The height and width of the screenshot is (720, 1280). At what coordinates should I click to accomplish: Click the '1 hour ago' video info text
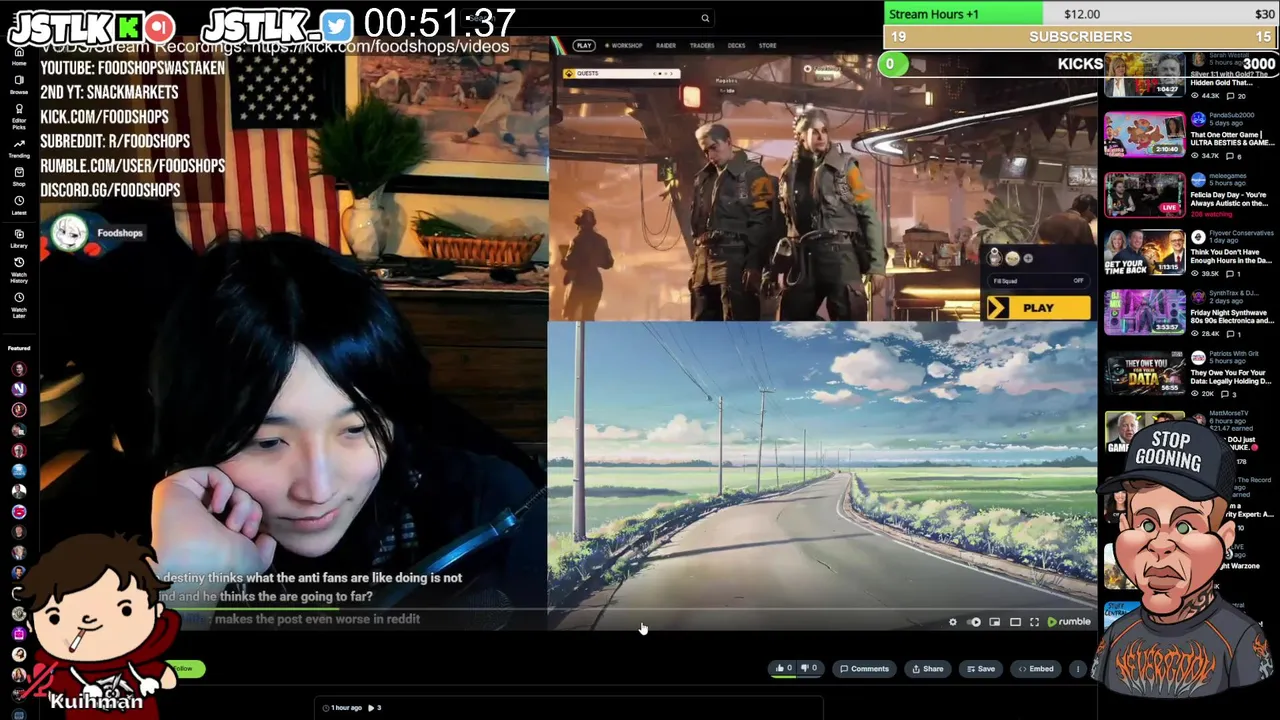346,707
